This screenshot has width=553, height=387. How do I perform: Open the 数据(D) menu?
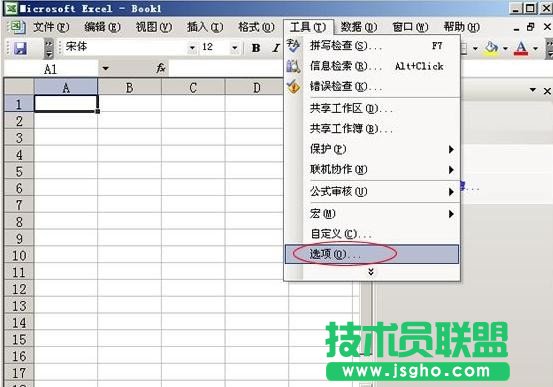359,27
